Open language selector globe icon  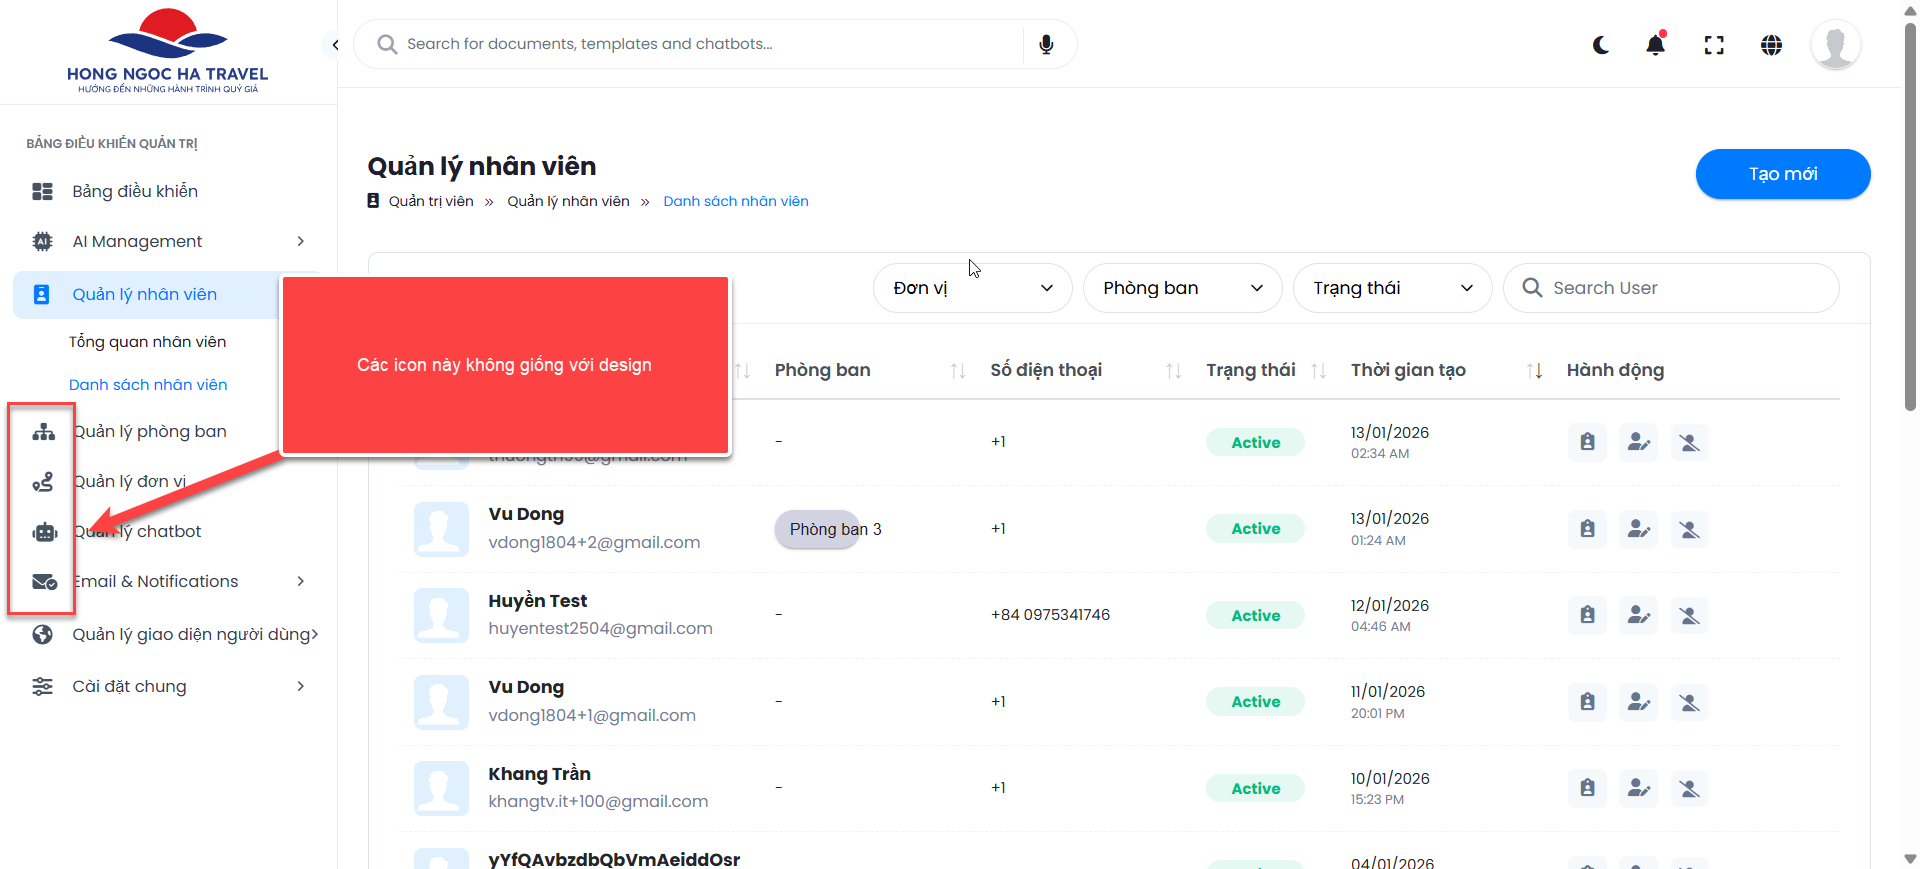(x=1771, y=45)
